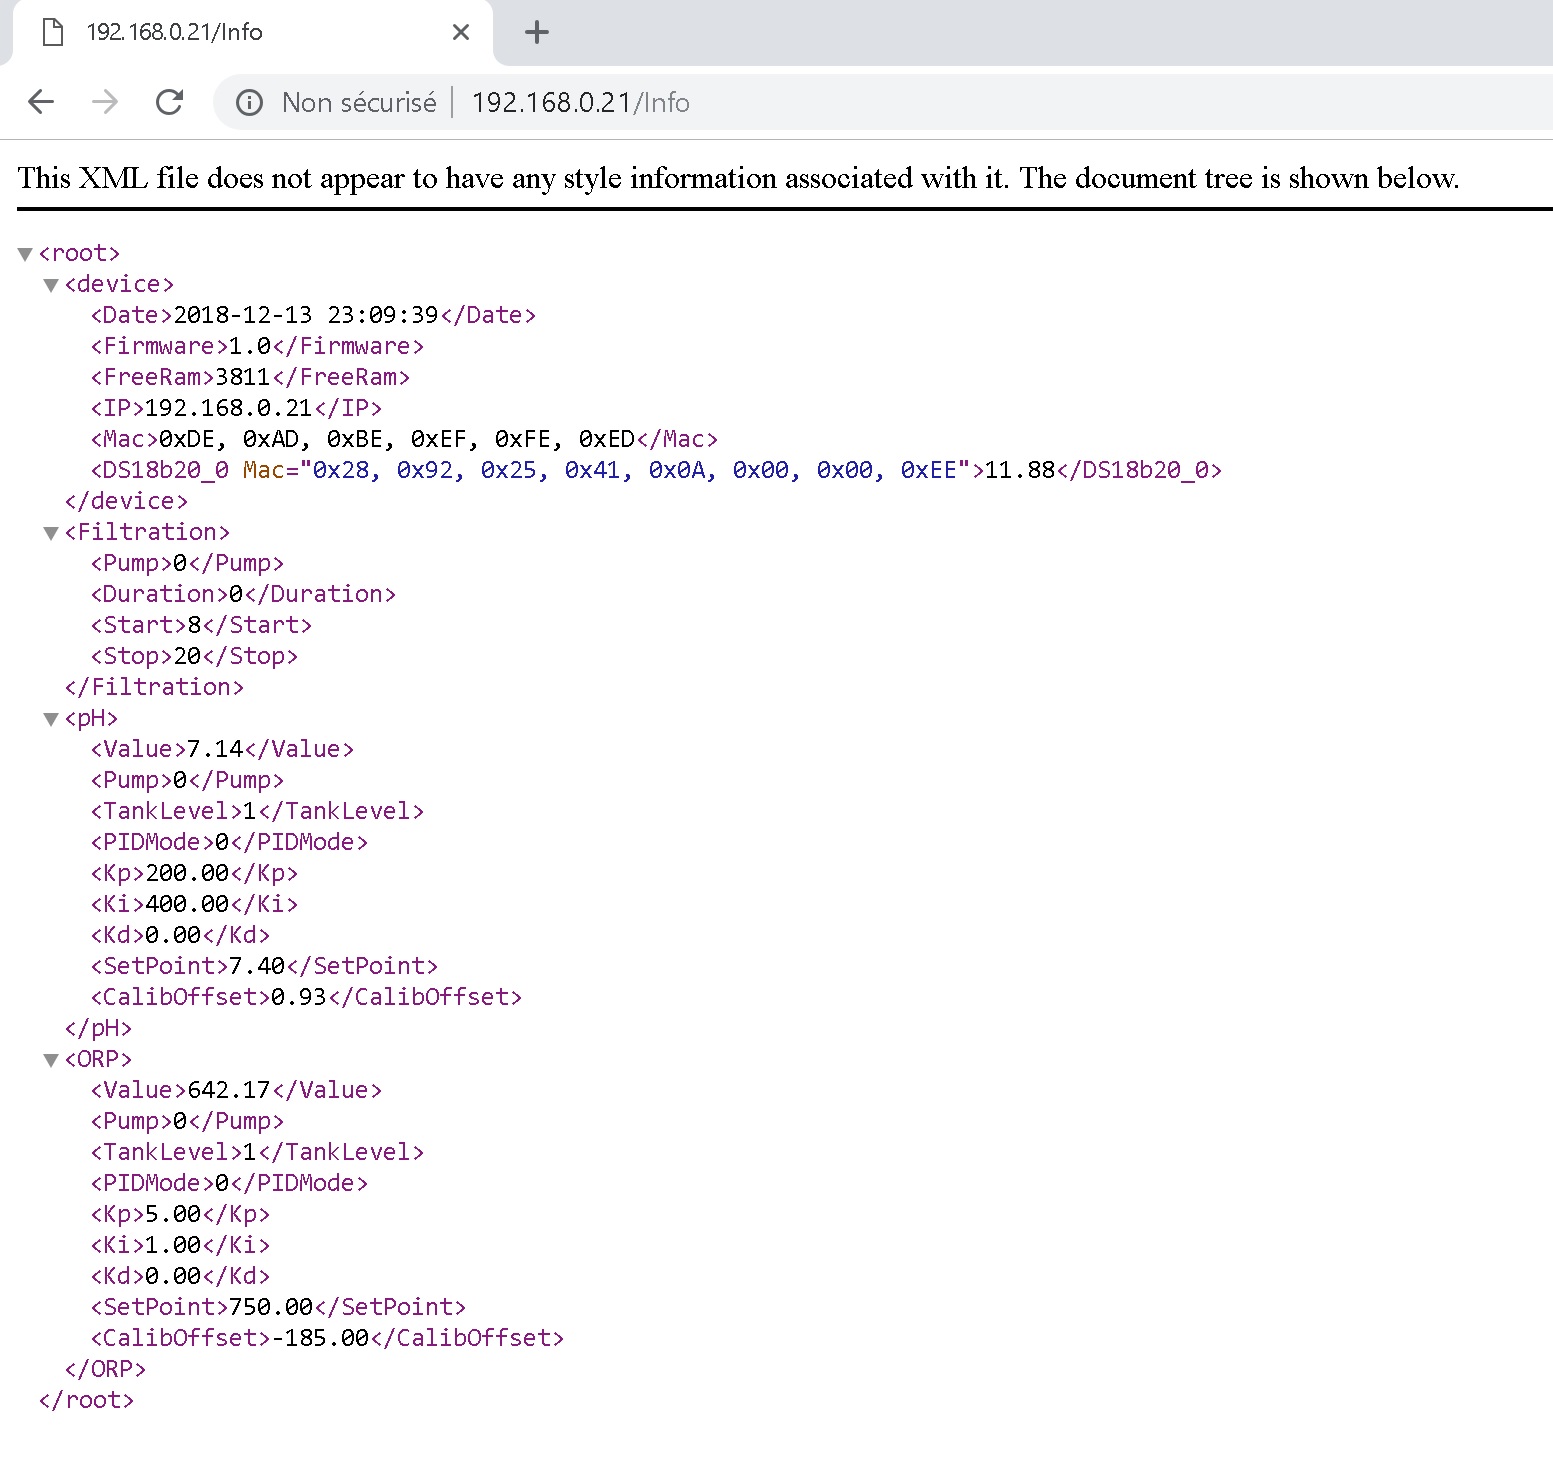Open site info via the Non sécurisé icon

pos(249,102)
